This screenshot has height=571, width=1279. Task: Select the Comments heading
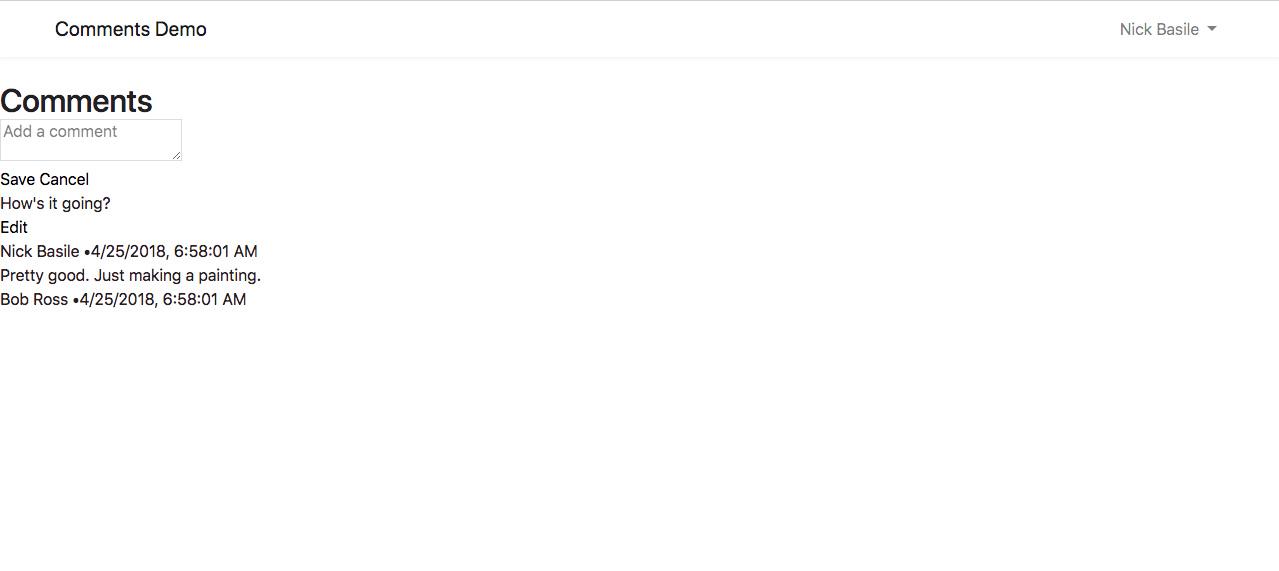76,101
